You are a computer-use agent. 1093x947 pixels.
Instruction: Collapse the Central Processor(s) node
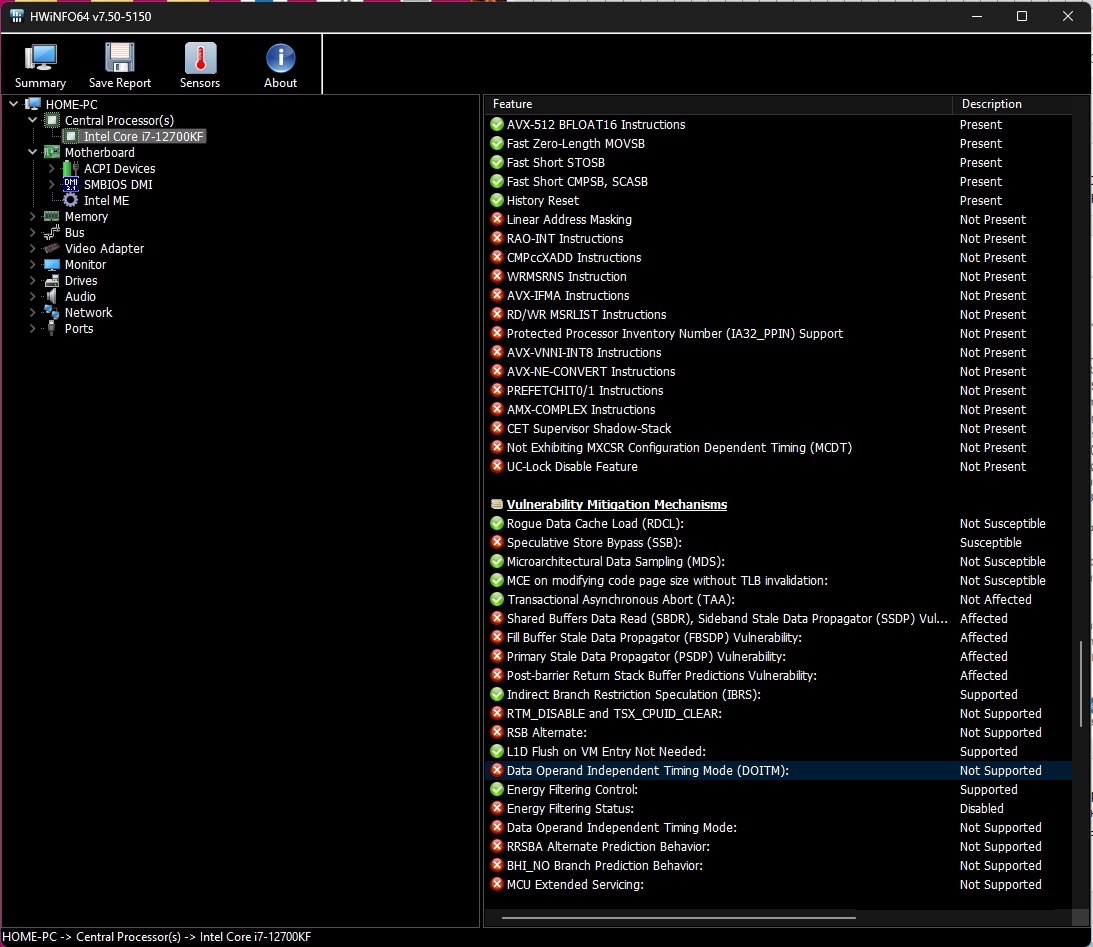coord(33,121)
